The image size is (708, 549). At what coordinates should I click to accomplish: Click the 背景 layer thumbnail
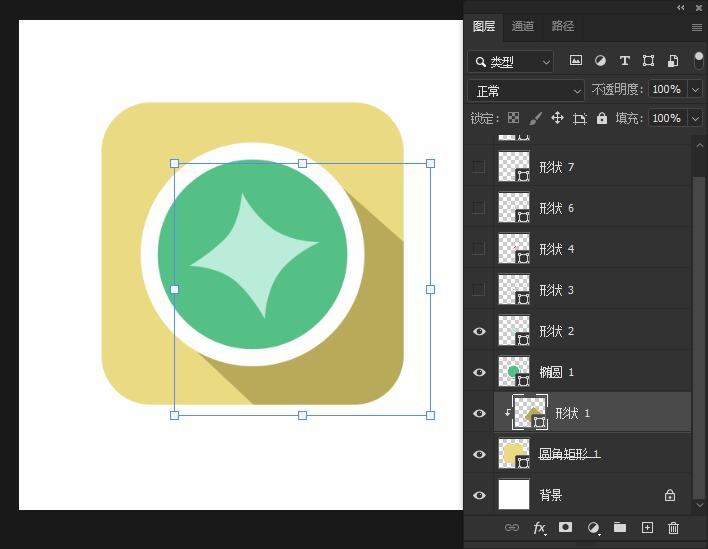[x=514, y=495]
